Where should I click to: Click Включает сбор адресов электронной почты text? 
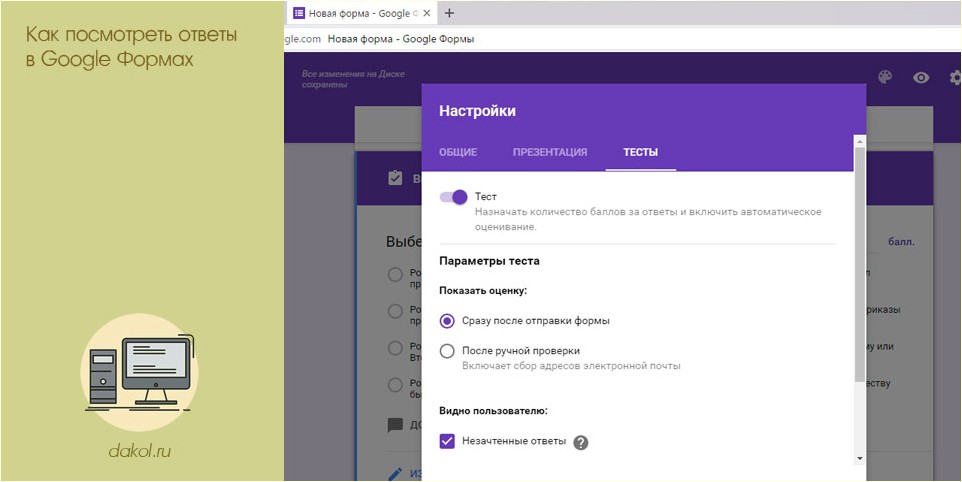tap(571, 366)
